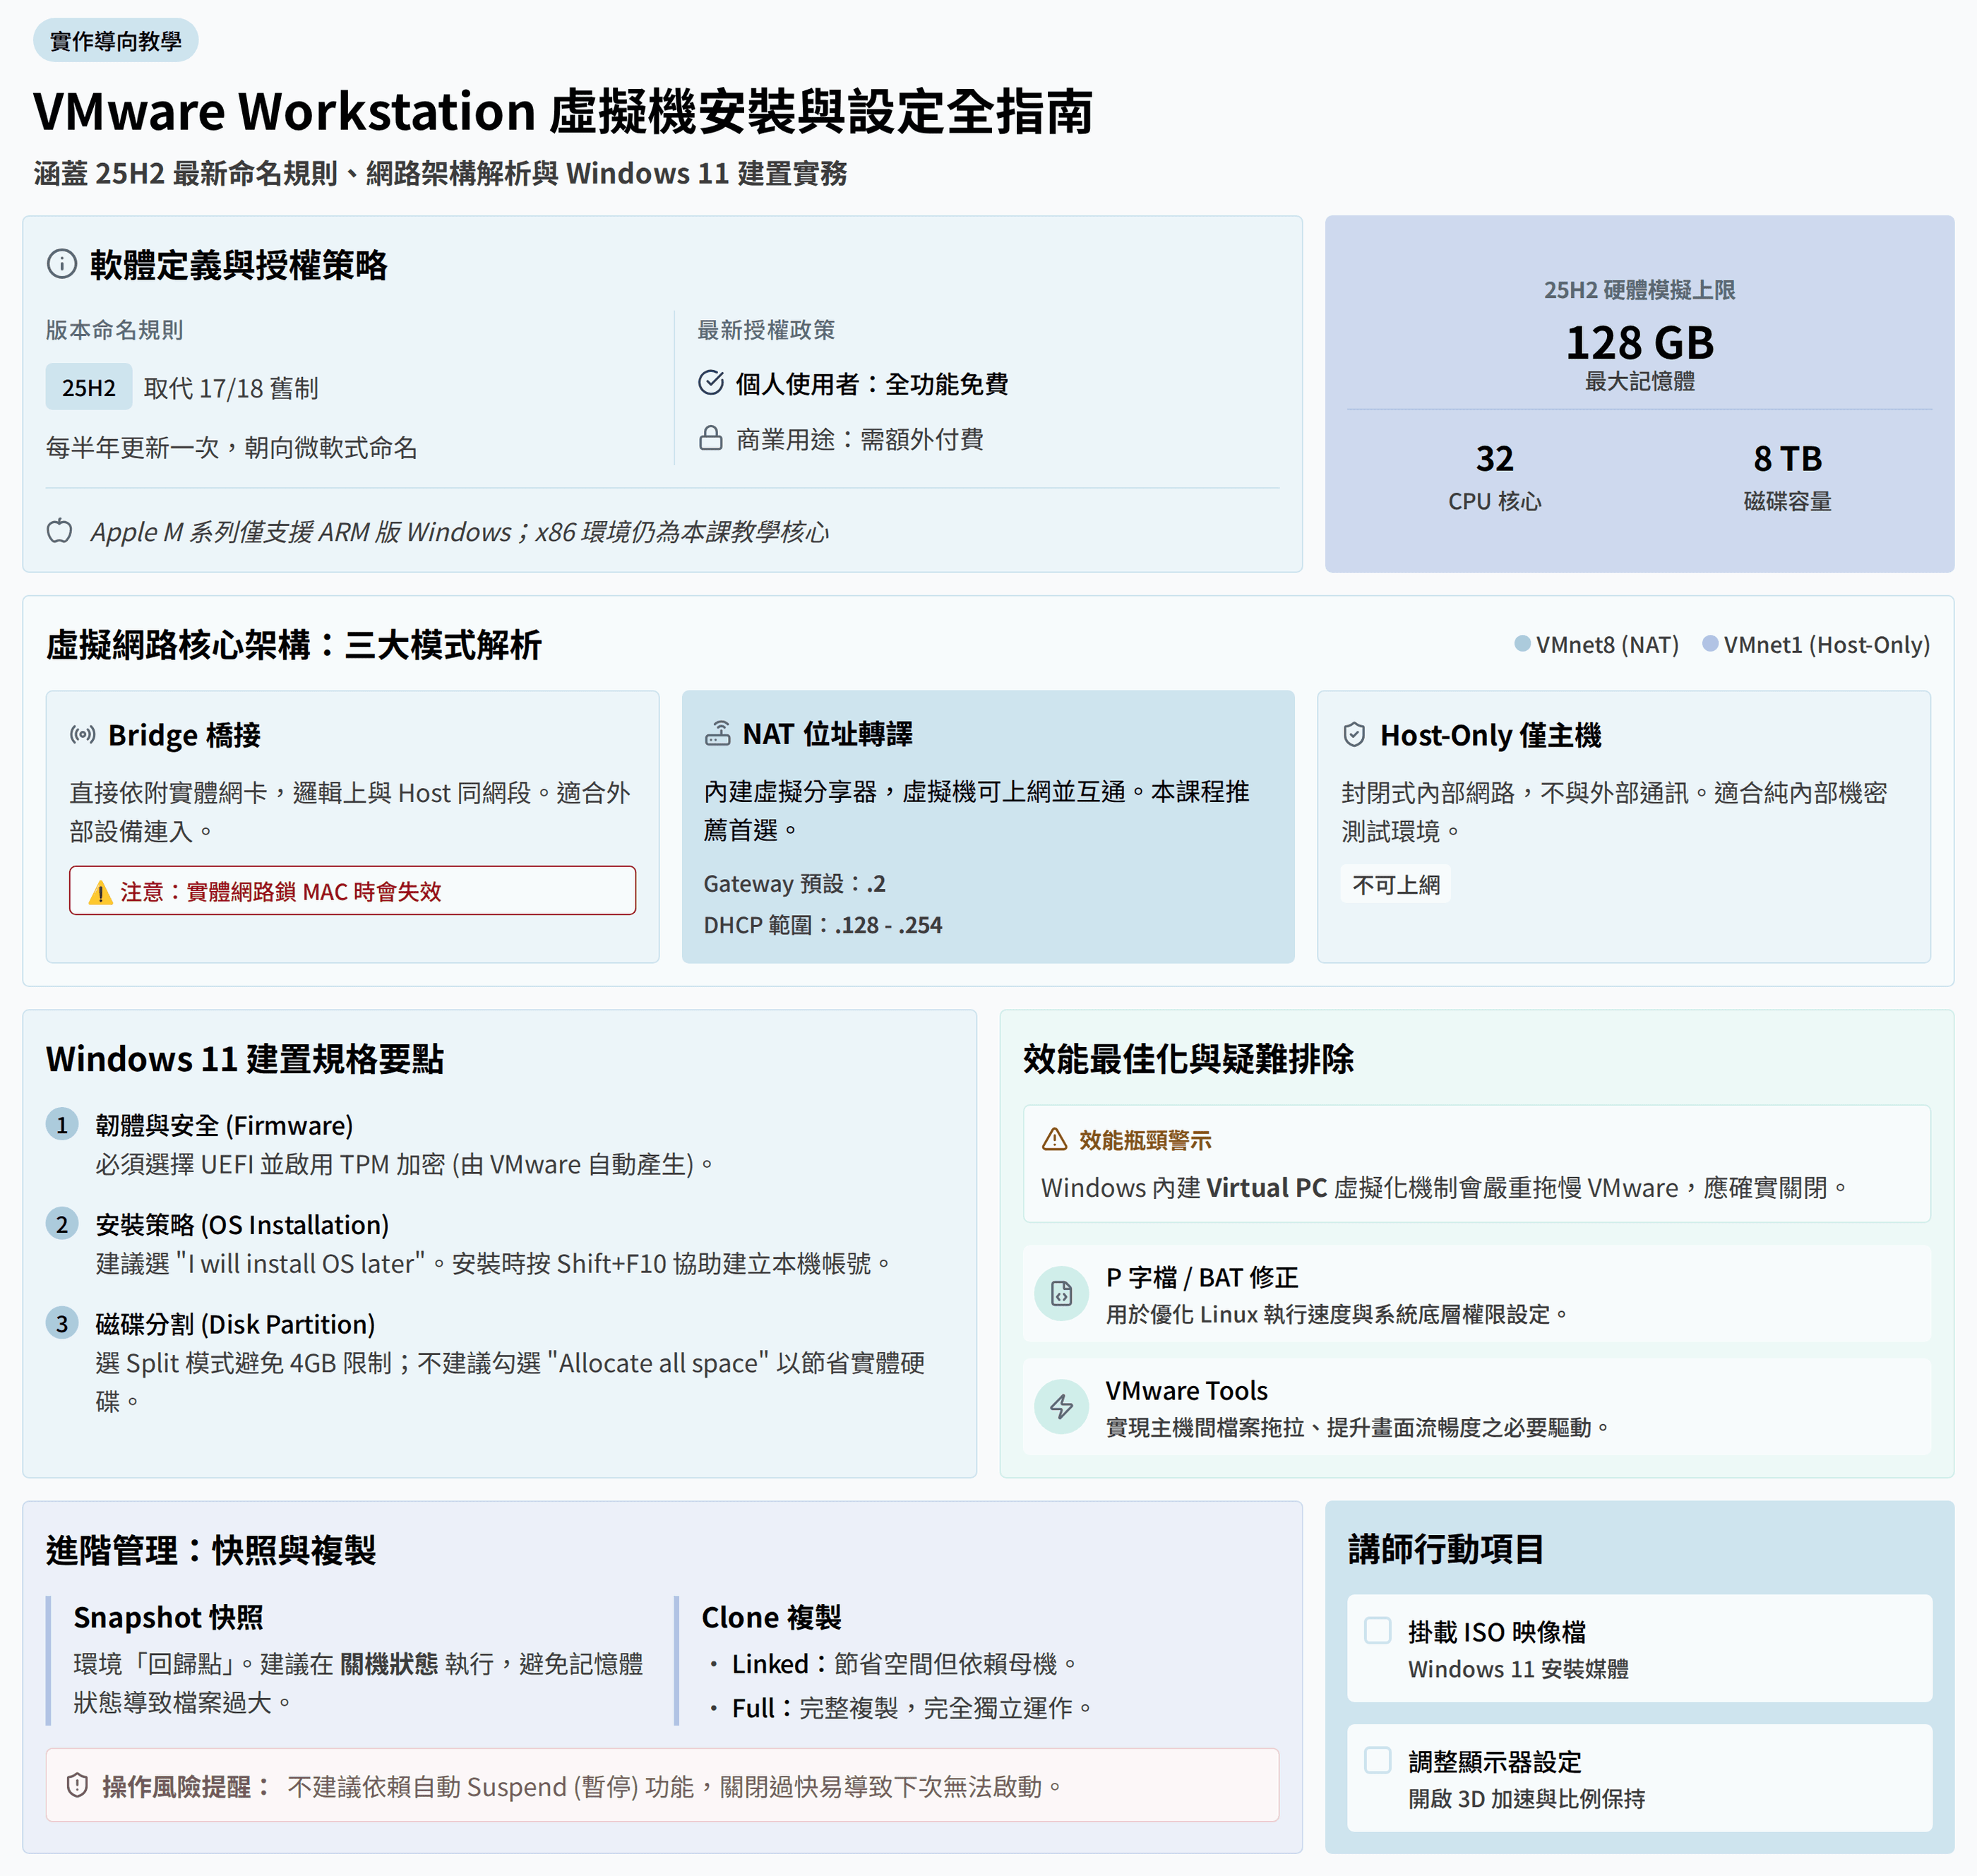Click the lock icon before 商業用途

[x=711, y=438]
